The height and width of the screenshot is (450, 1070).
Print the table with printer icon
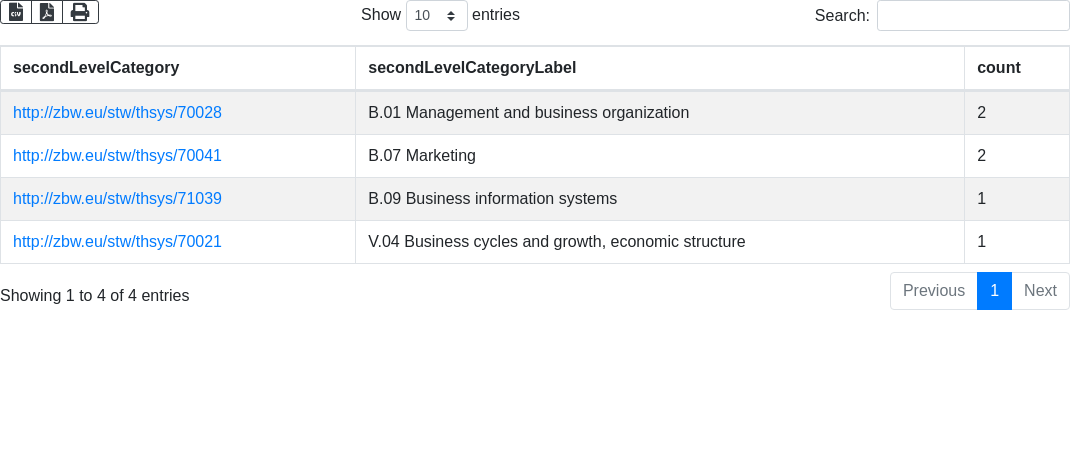point(80,12)
